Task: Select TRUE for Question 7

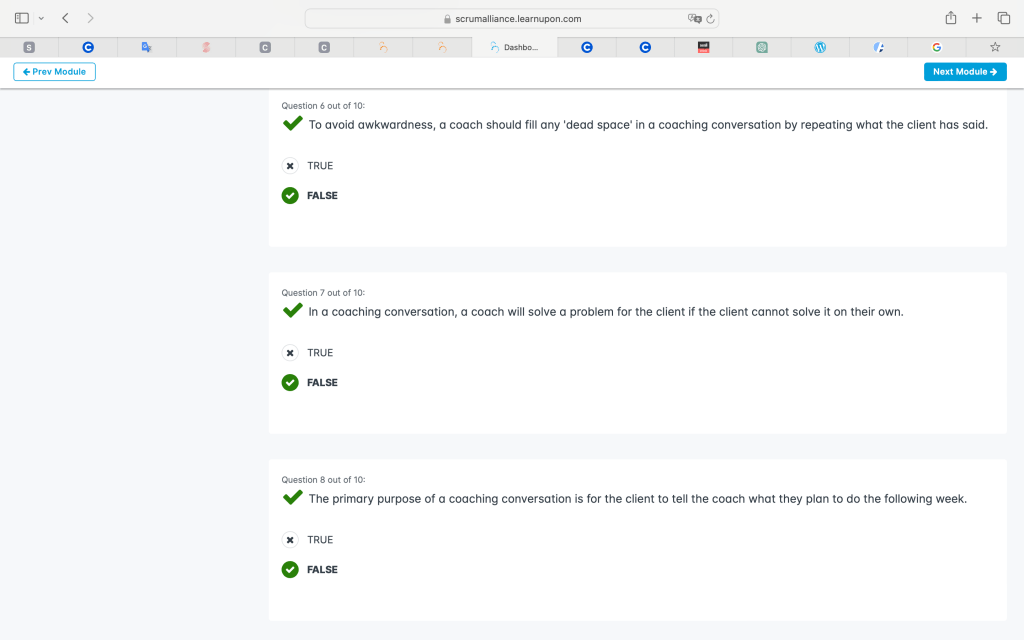Action: pos(290,353)
